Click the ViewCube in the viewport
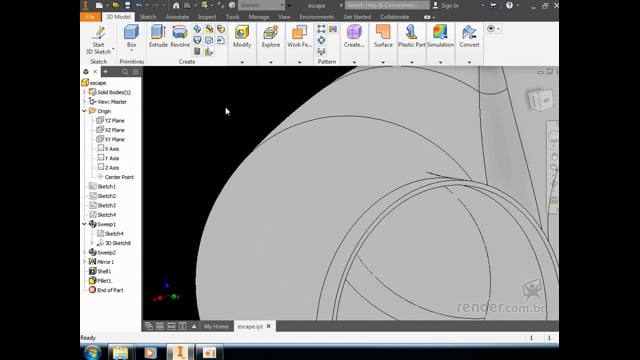 pyautogui.click(x=540, y=99)
